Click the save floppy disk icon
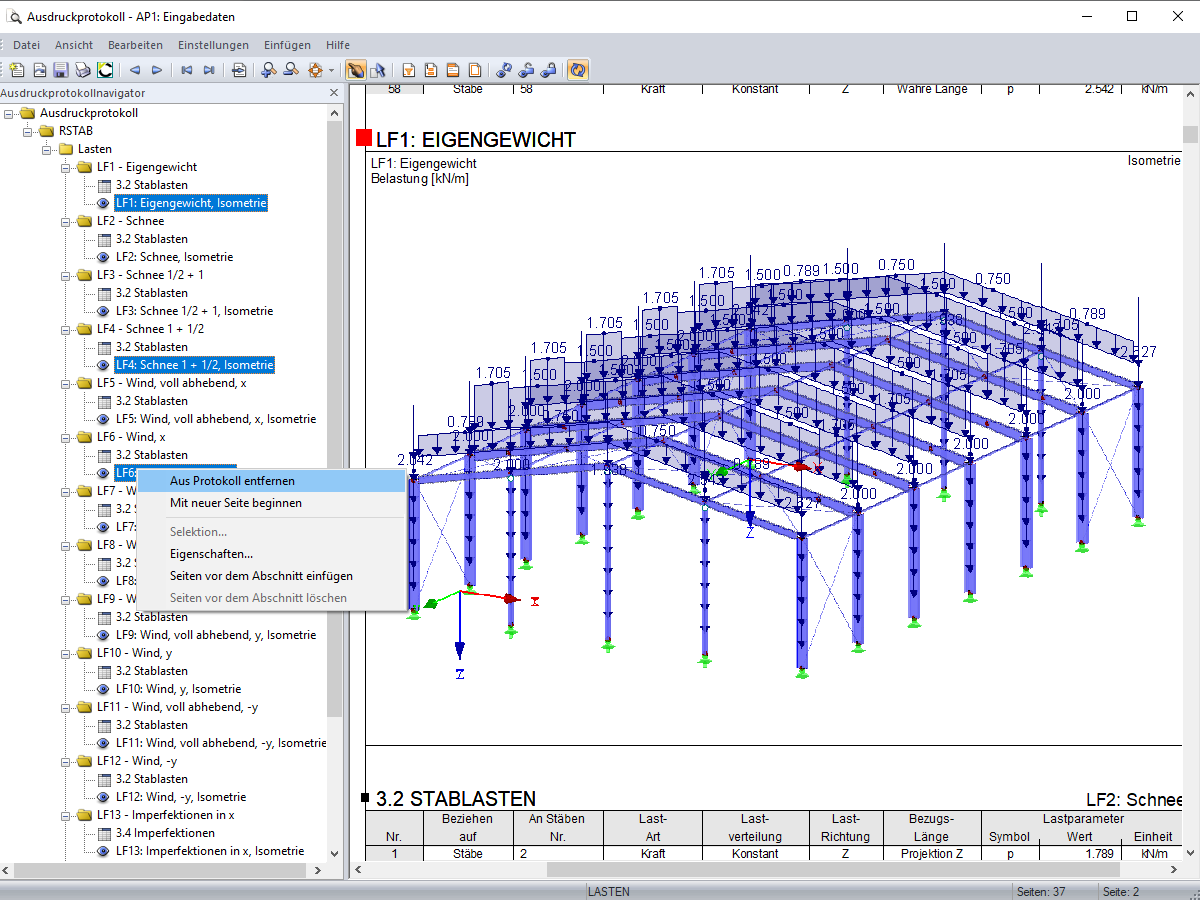 pos(61,70)
